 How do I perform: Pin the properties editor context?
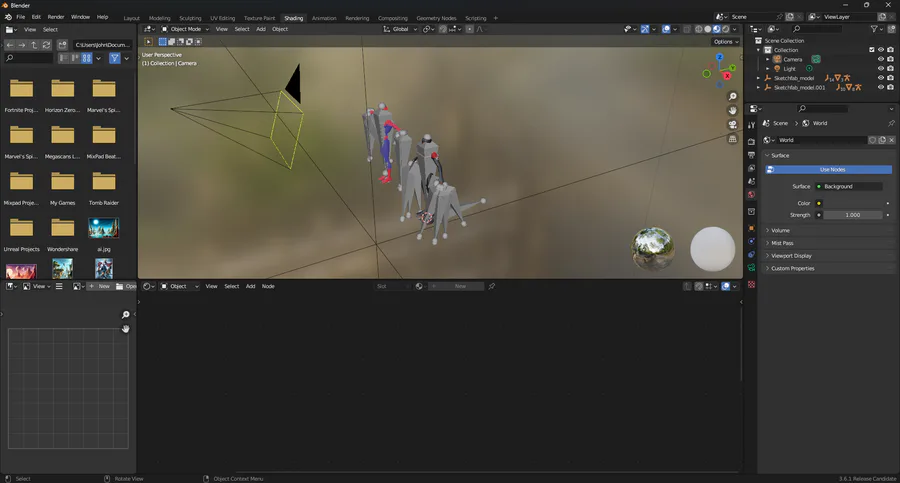coord(891,123)
